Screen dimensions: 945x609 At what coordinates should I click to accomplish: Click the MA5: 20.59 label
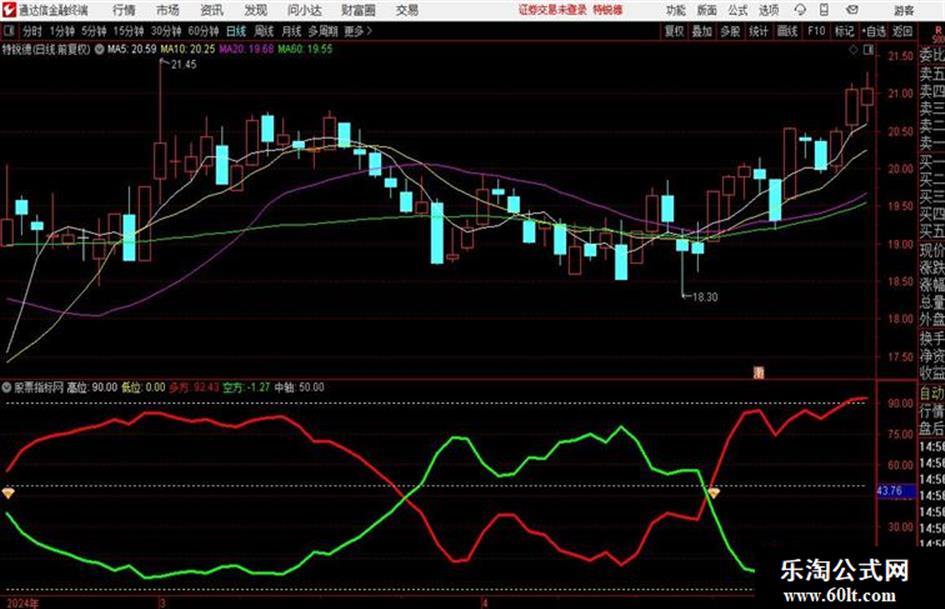(x=132, y=49)
